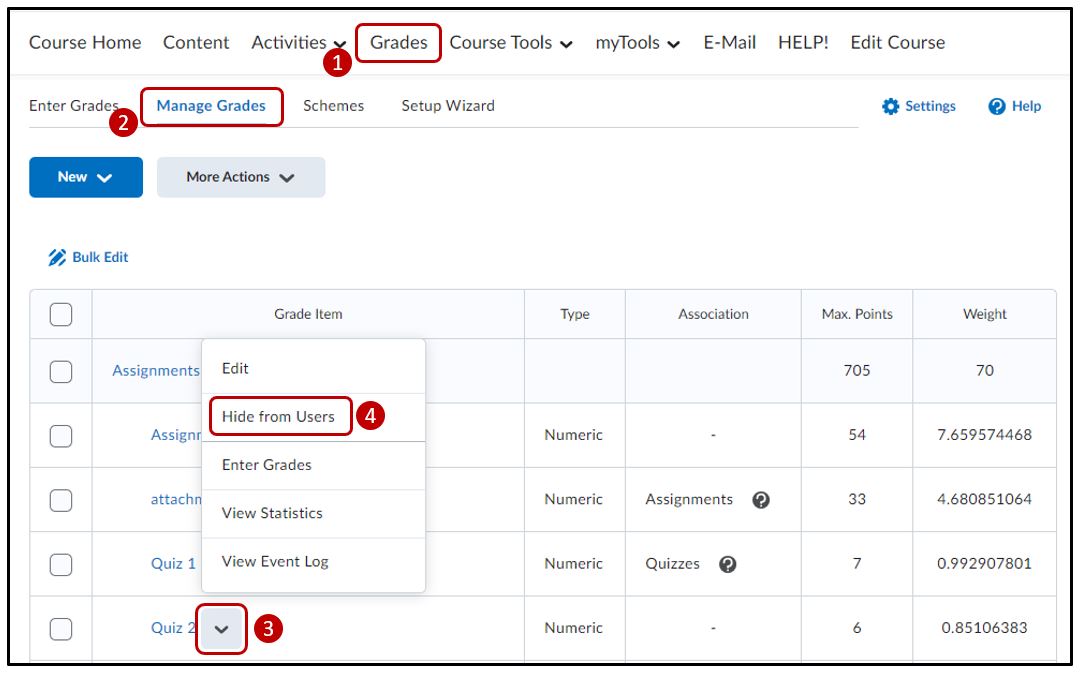The height and width of the screenshot is (675, 1082).
Task: Expand the Quiz 2 context menu chevron
Action: click(222, 629)
